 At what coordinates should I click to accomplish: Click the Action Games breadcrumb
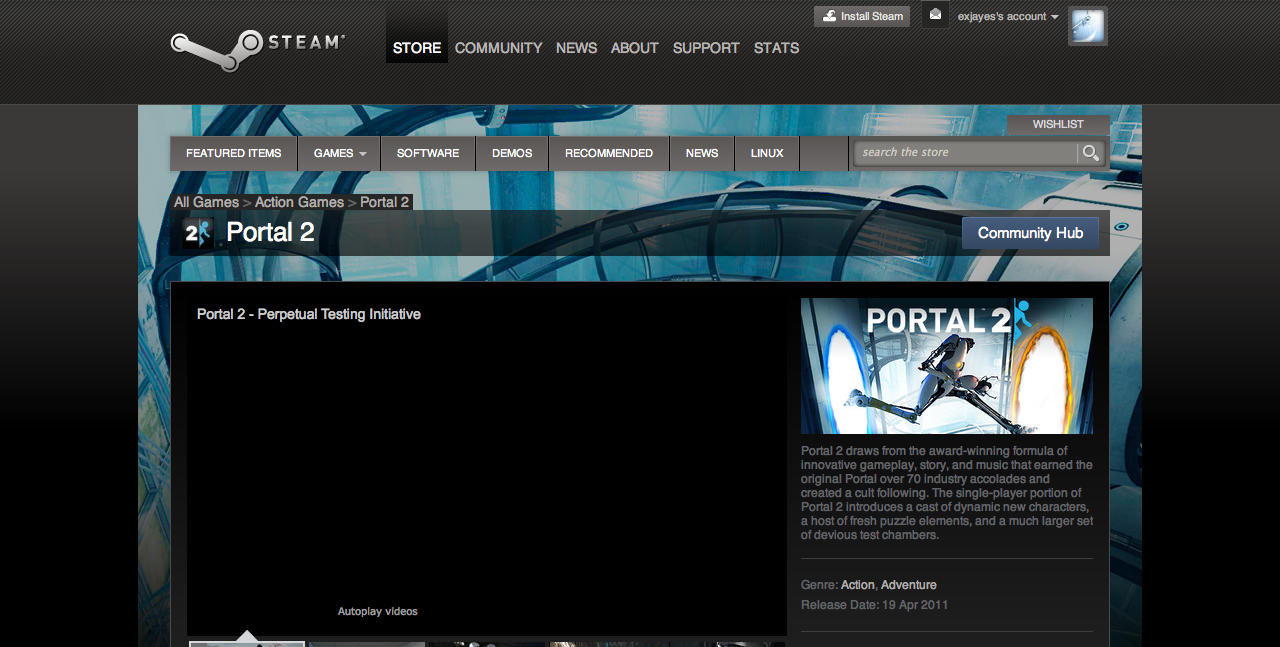[299, 202]
